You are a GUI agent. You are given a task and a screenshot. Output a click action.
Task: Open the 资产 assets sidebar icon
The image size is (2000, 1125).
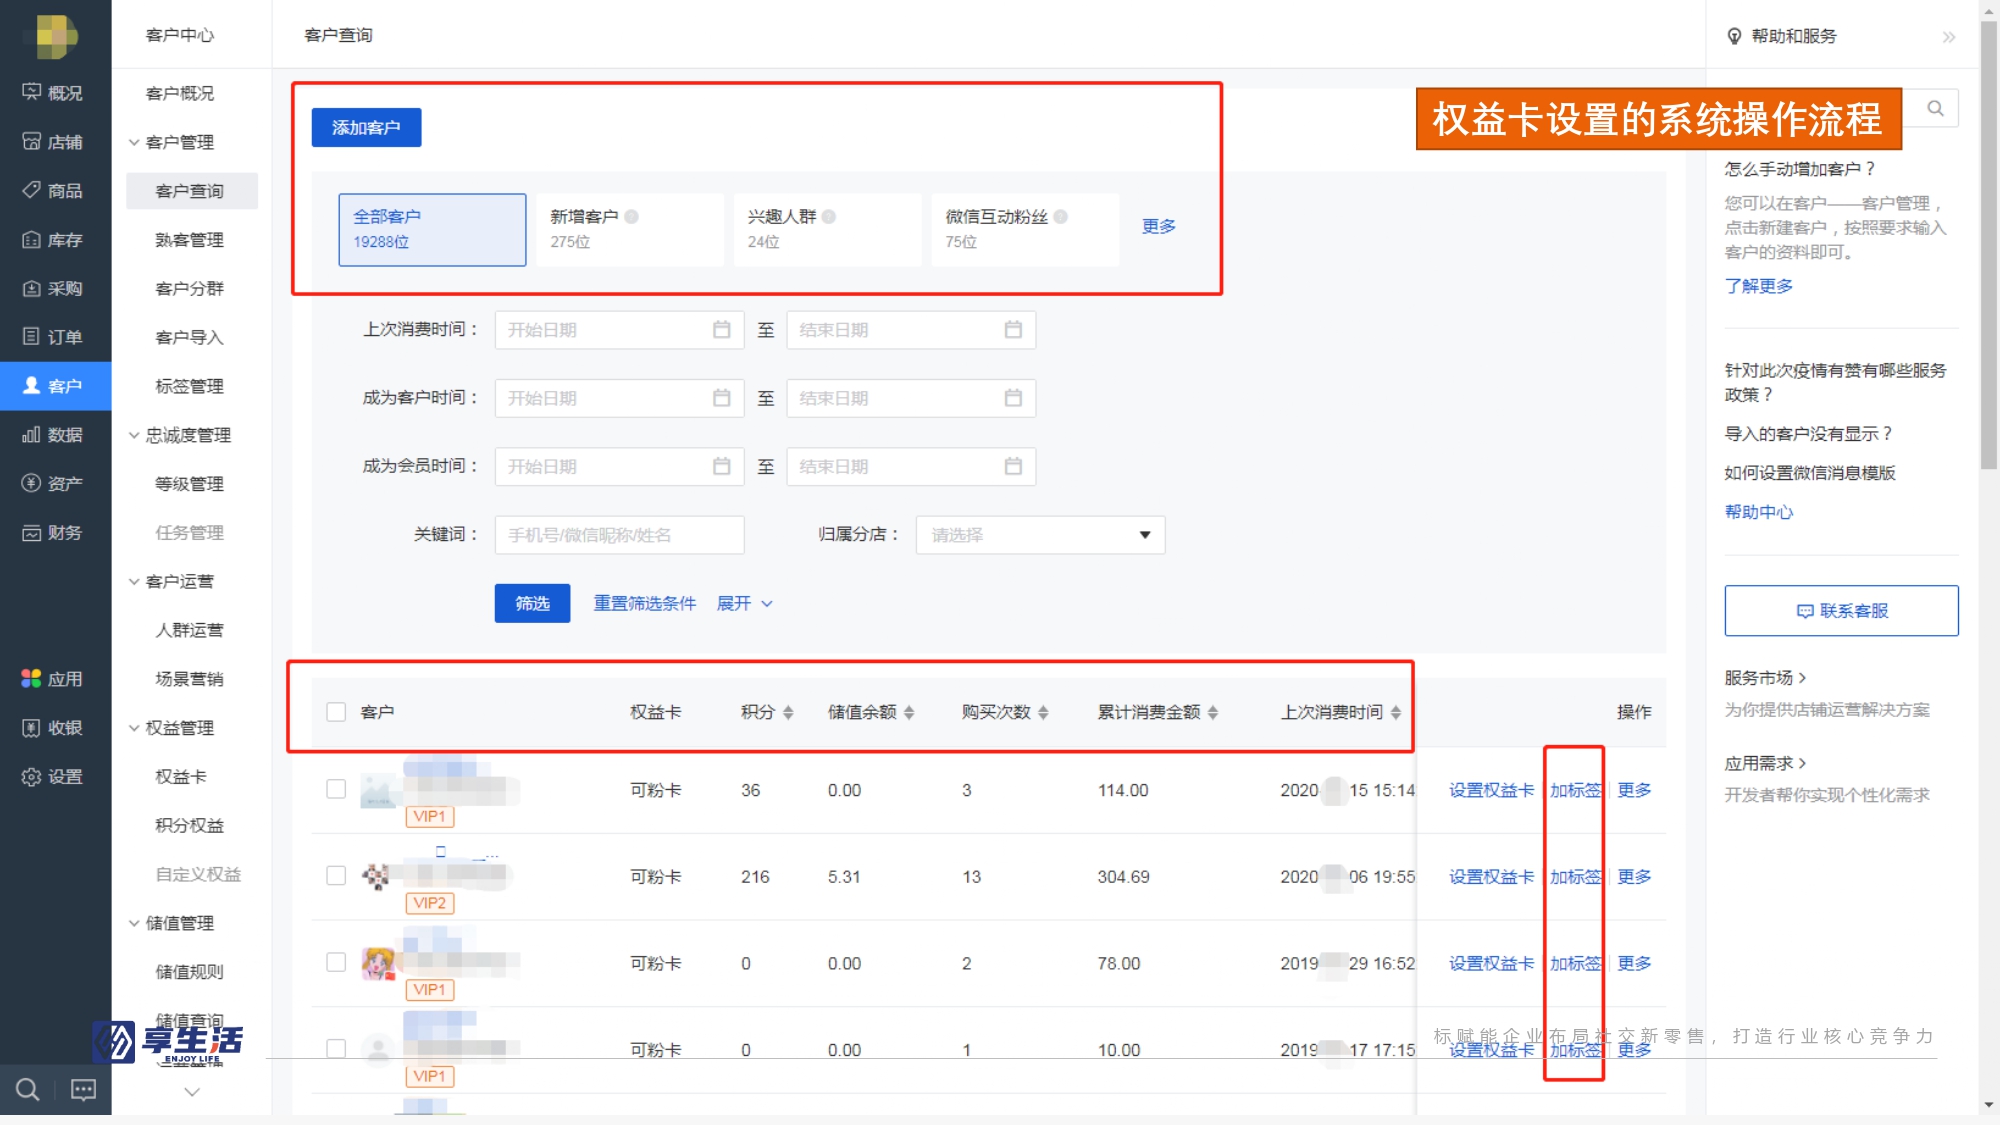[x=32, y=483]
